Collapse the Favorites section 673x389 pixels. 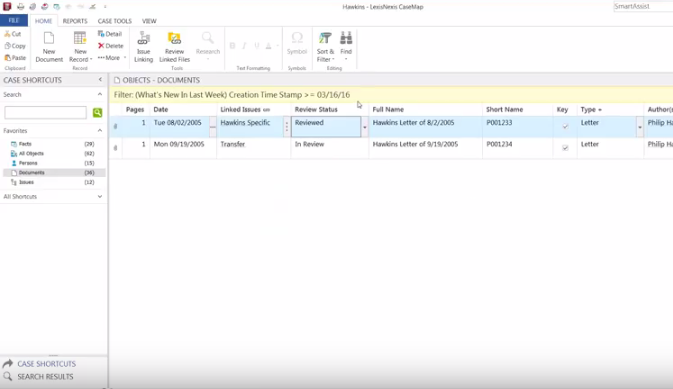tap(100, 131)
